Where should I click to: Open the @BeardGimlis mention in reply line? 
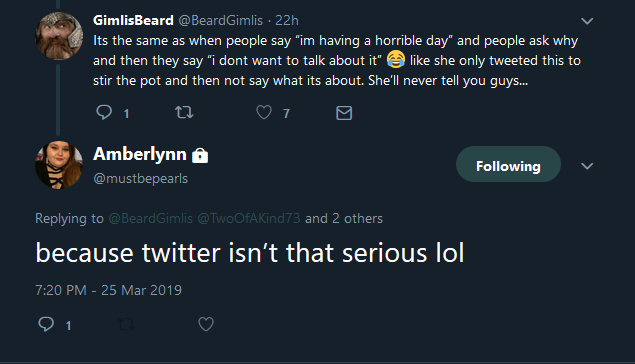point(151,219)
